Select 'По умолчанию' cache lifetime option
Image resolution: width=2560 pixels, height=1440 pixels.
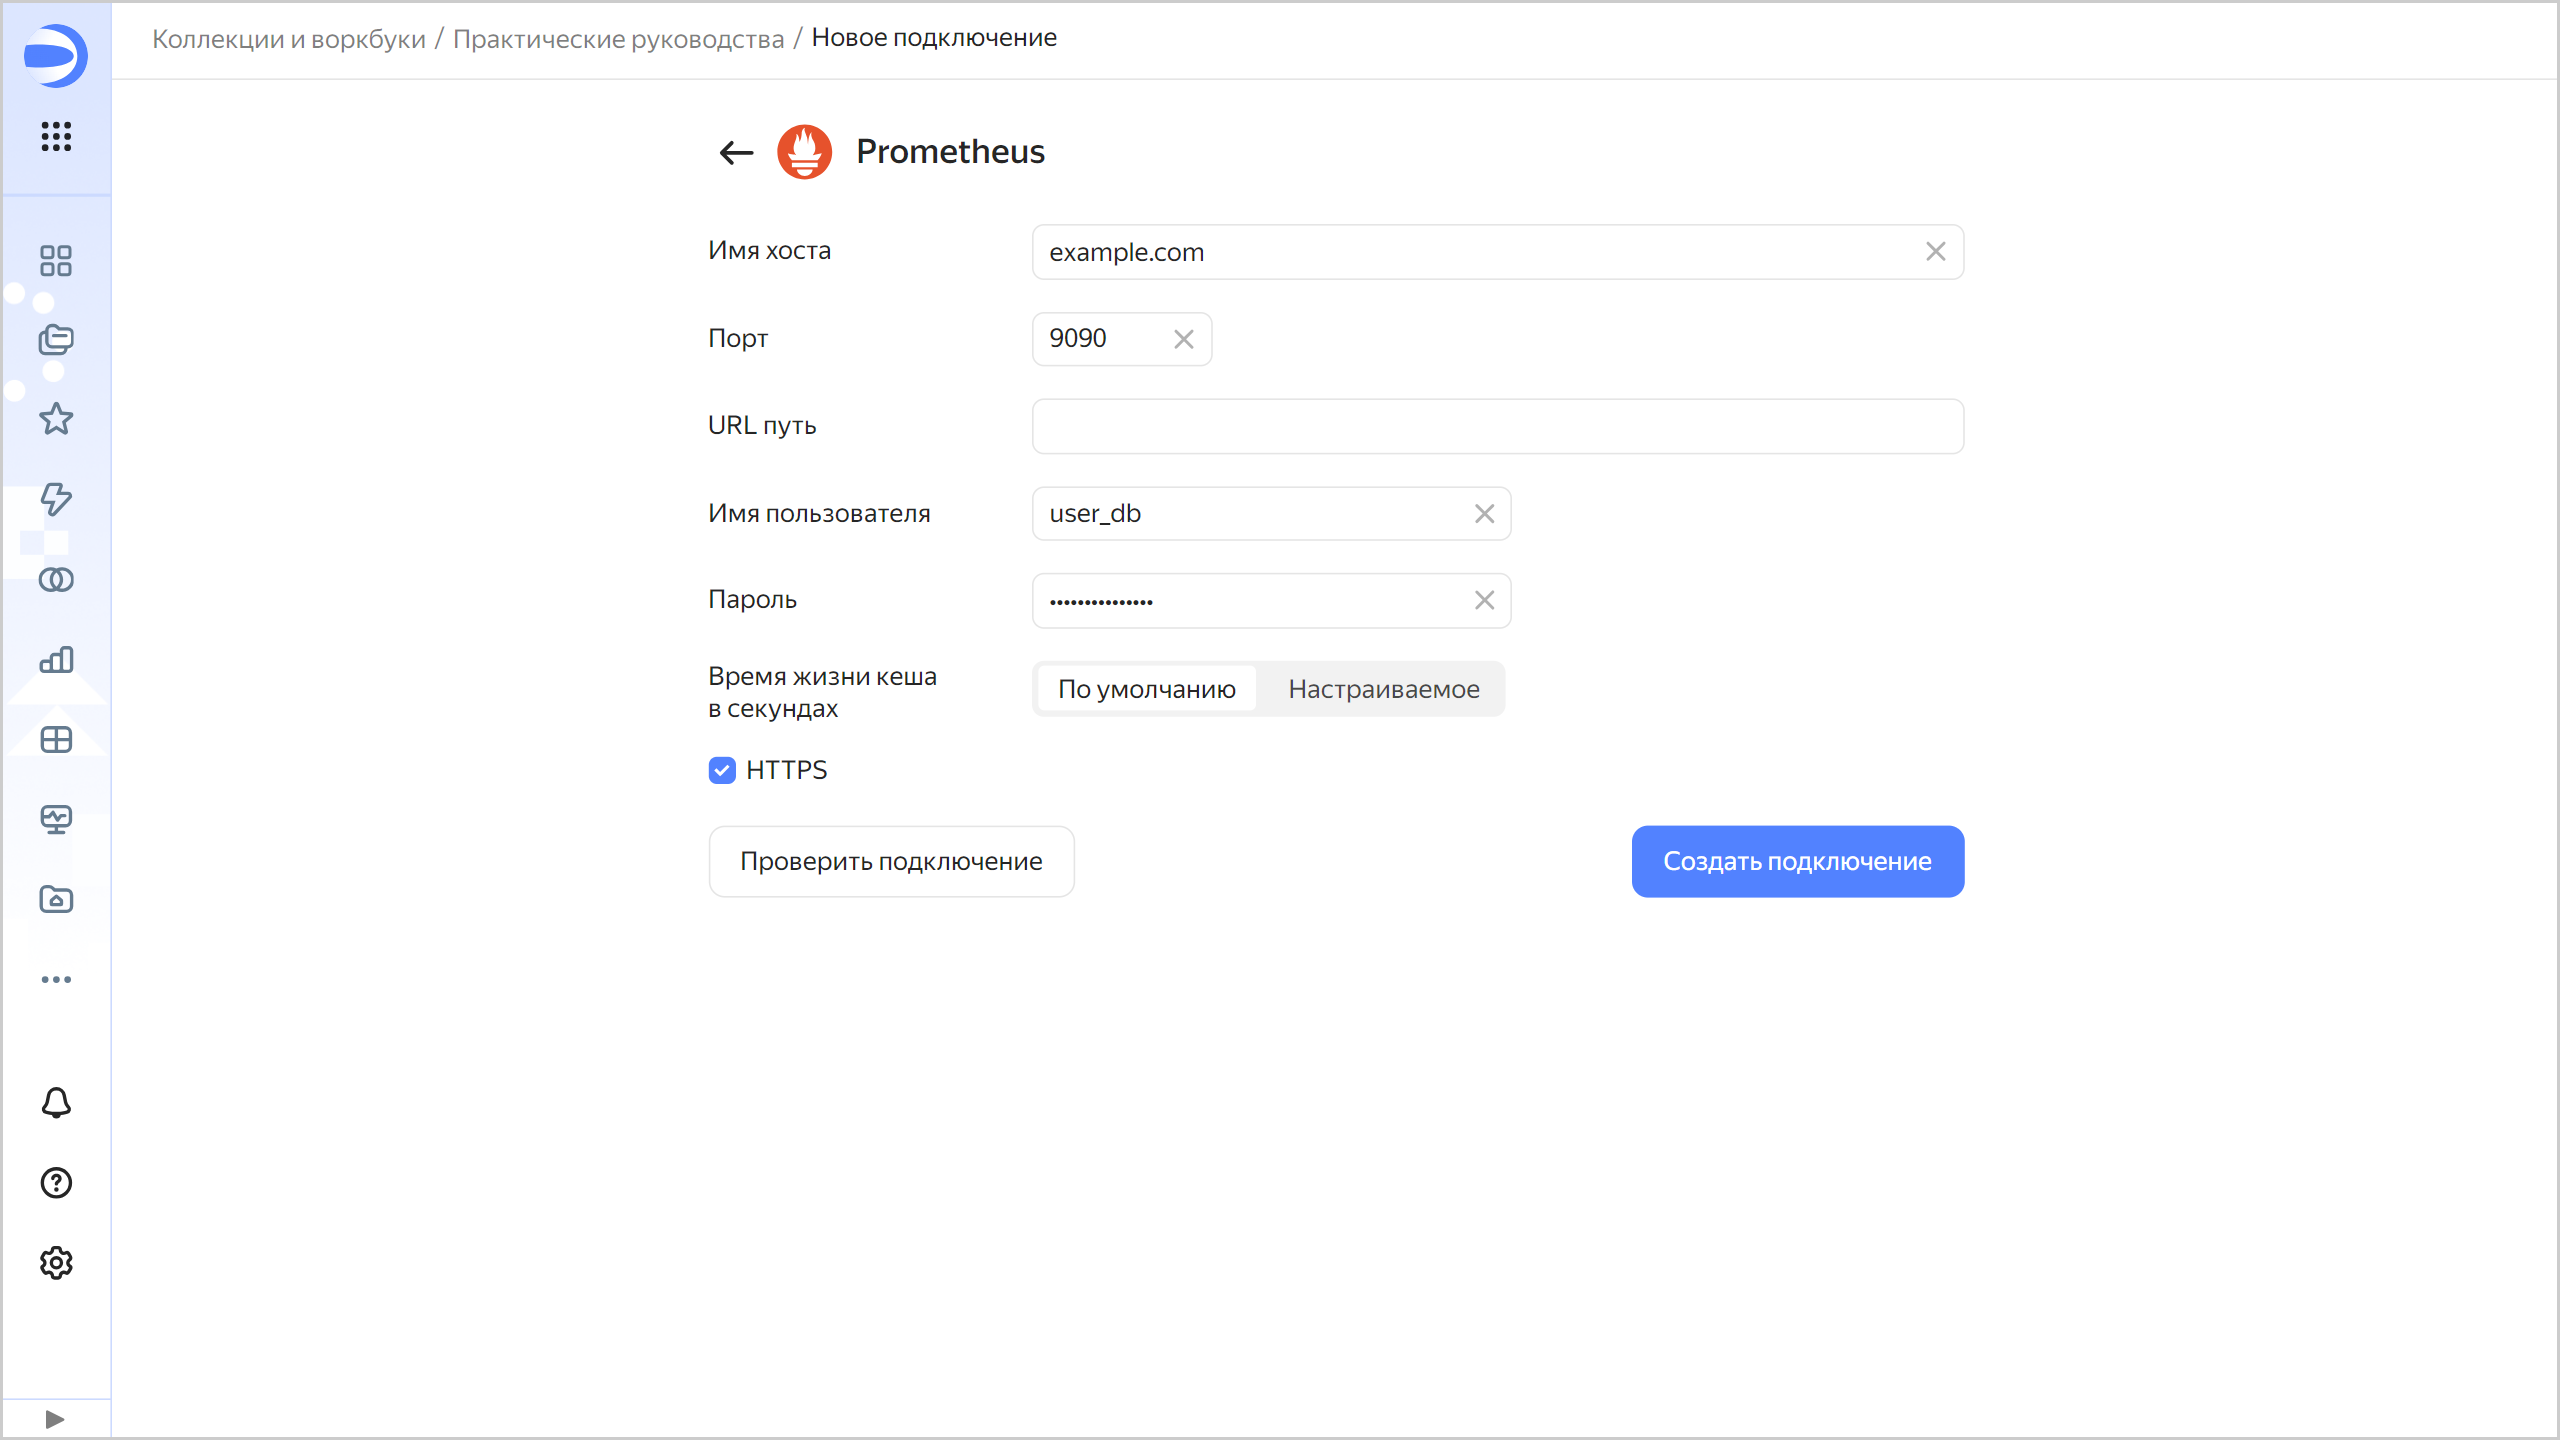1146,689
